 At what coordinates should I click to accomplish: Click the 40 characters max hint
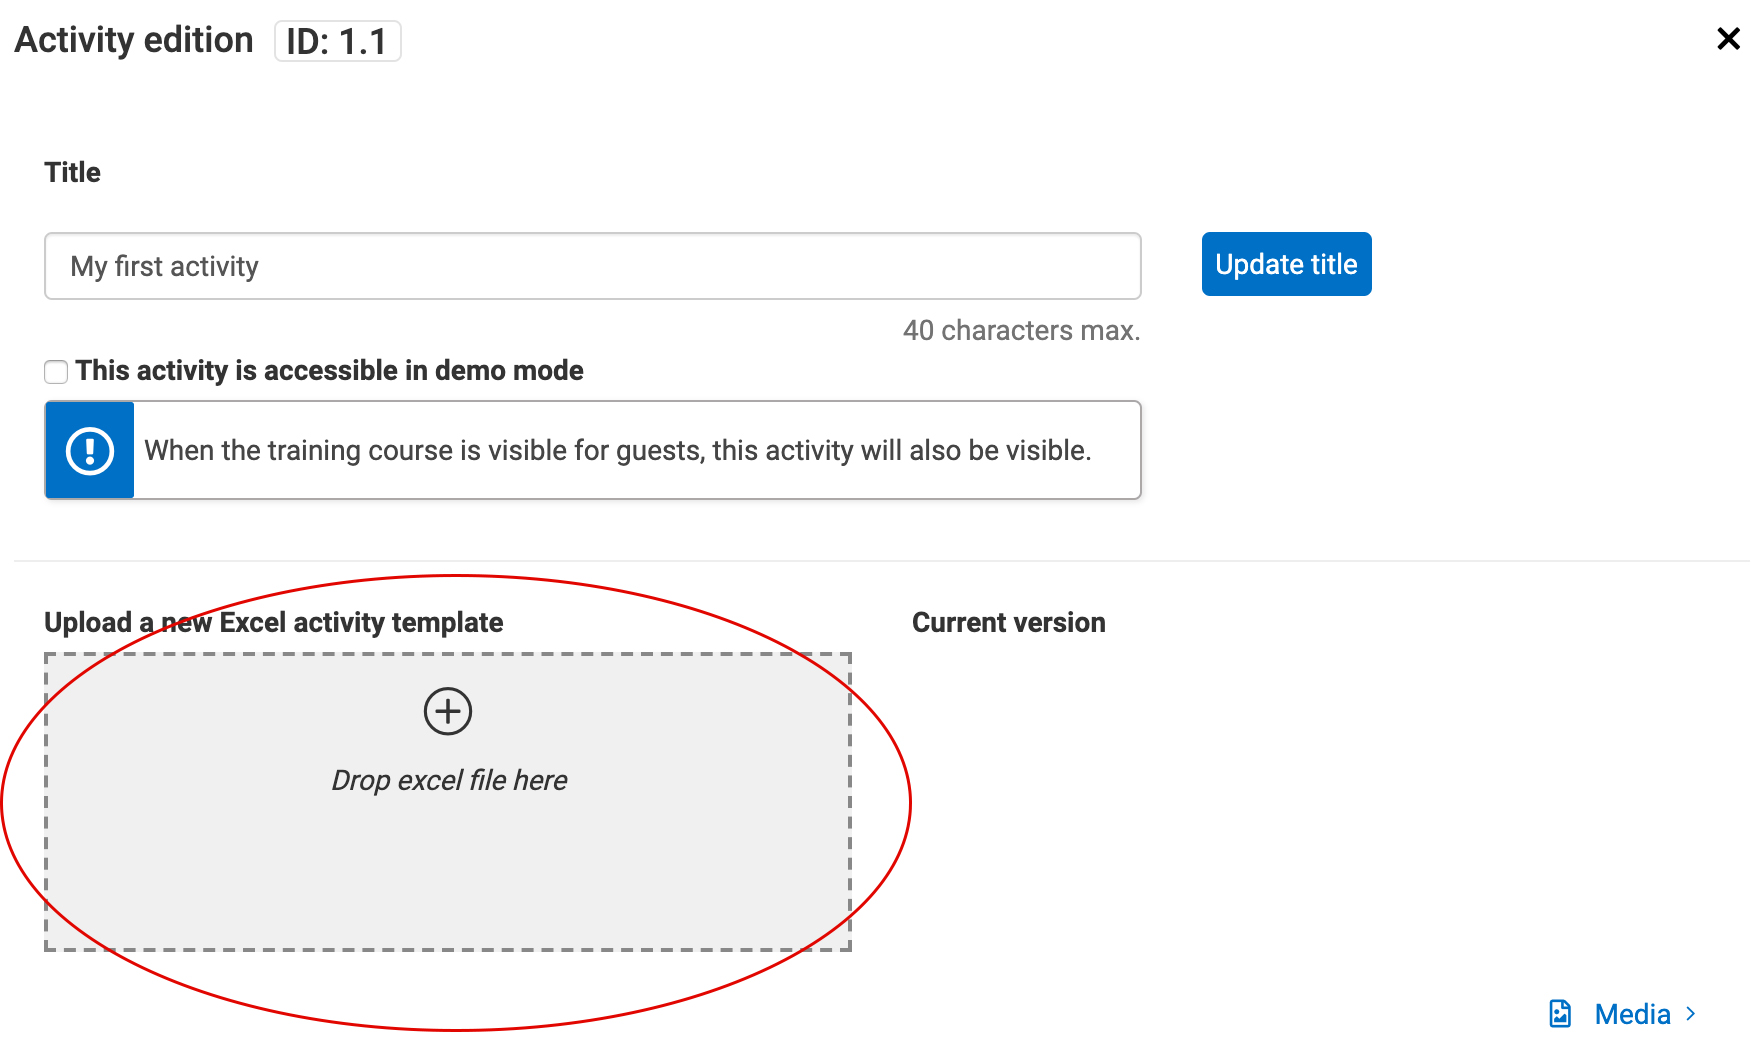1021,330
